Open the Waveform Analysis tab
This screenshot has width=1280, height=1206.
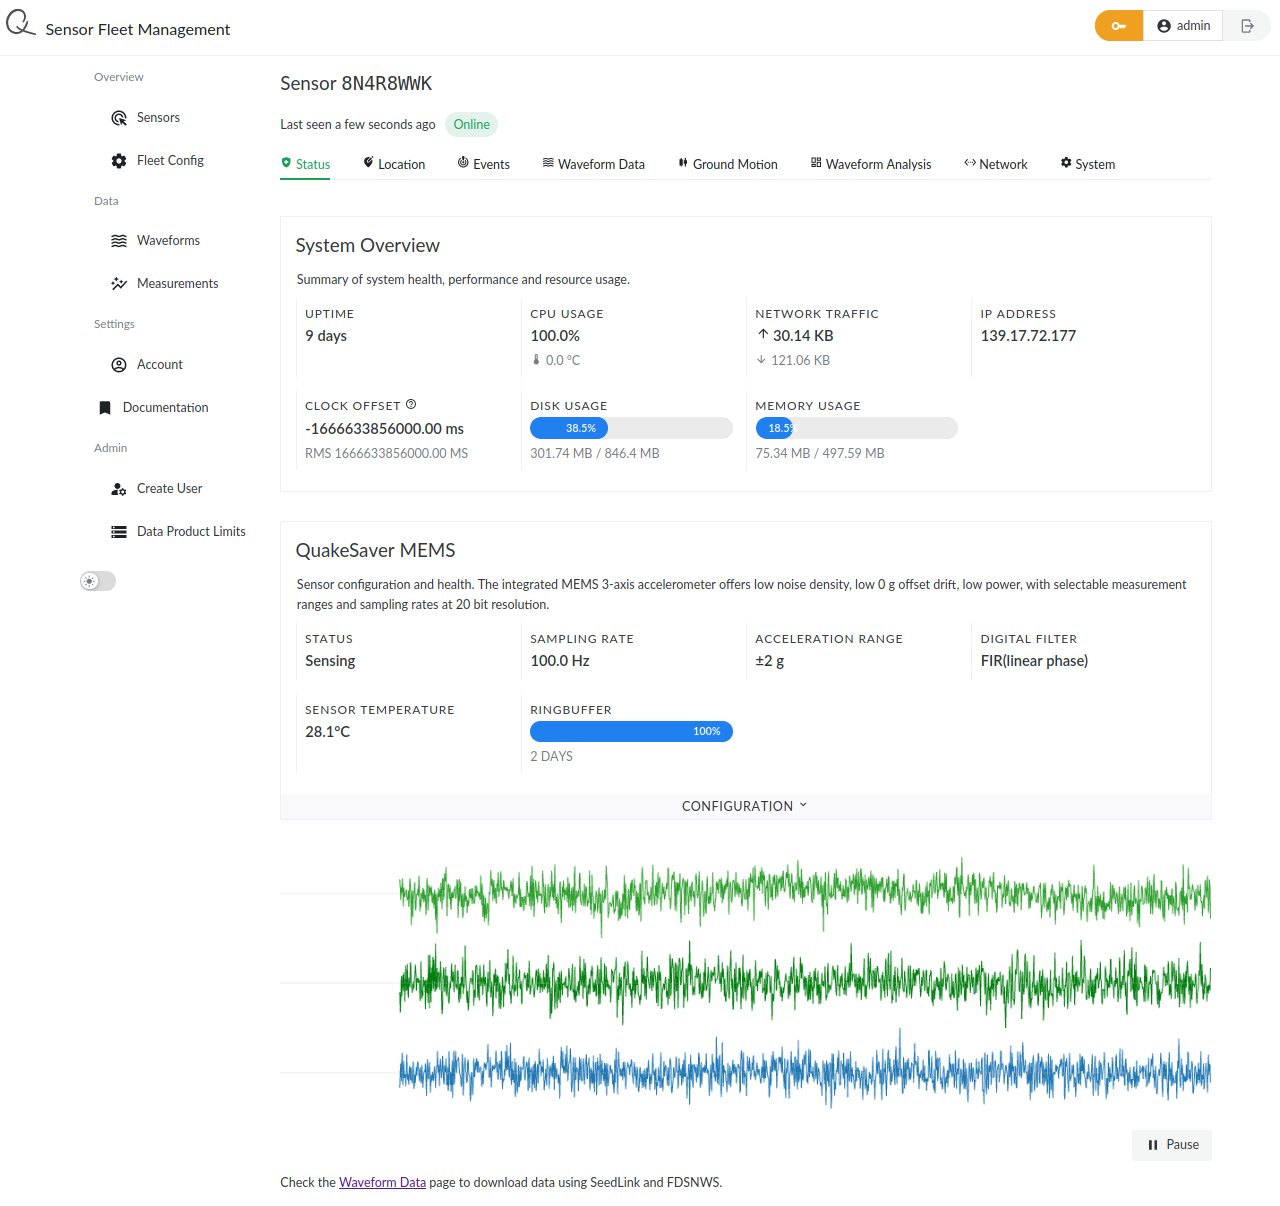point(870,164)
